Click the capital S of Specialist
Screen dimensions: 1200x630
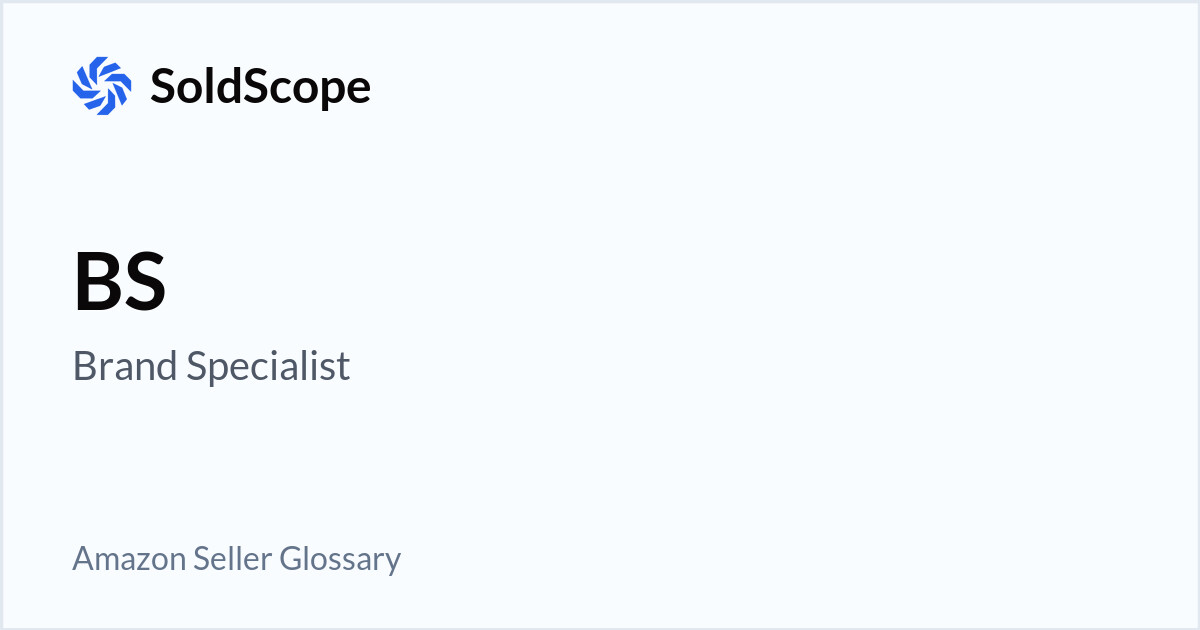pos(196,367)
